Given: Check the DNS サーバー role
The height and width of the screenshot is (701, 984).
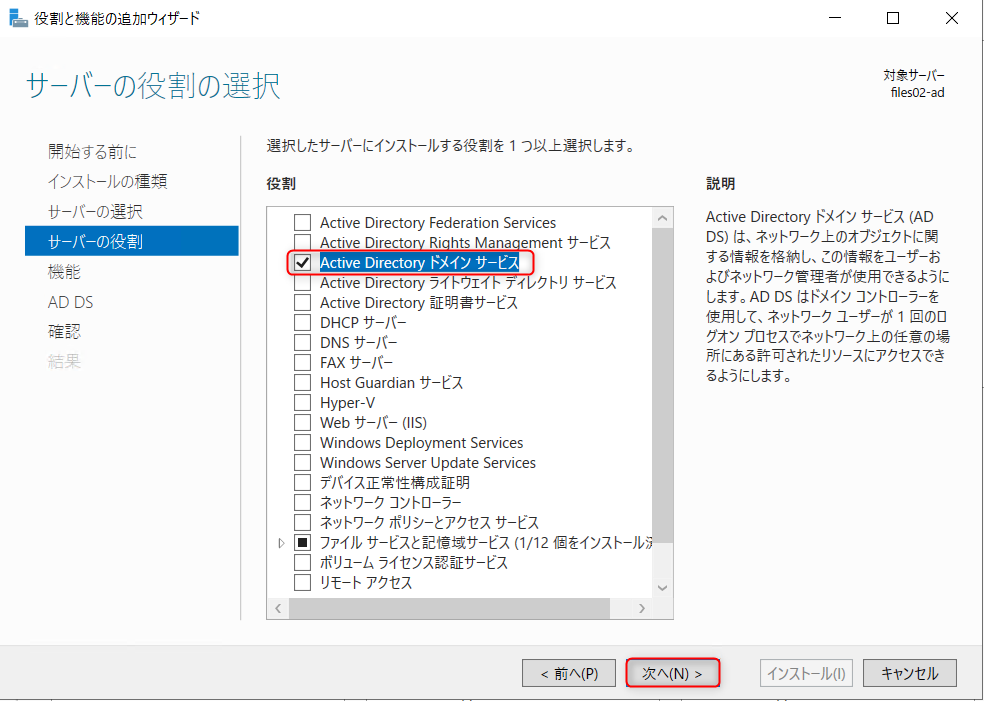Looking at the screenshot, I should (x=302, y=343).
